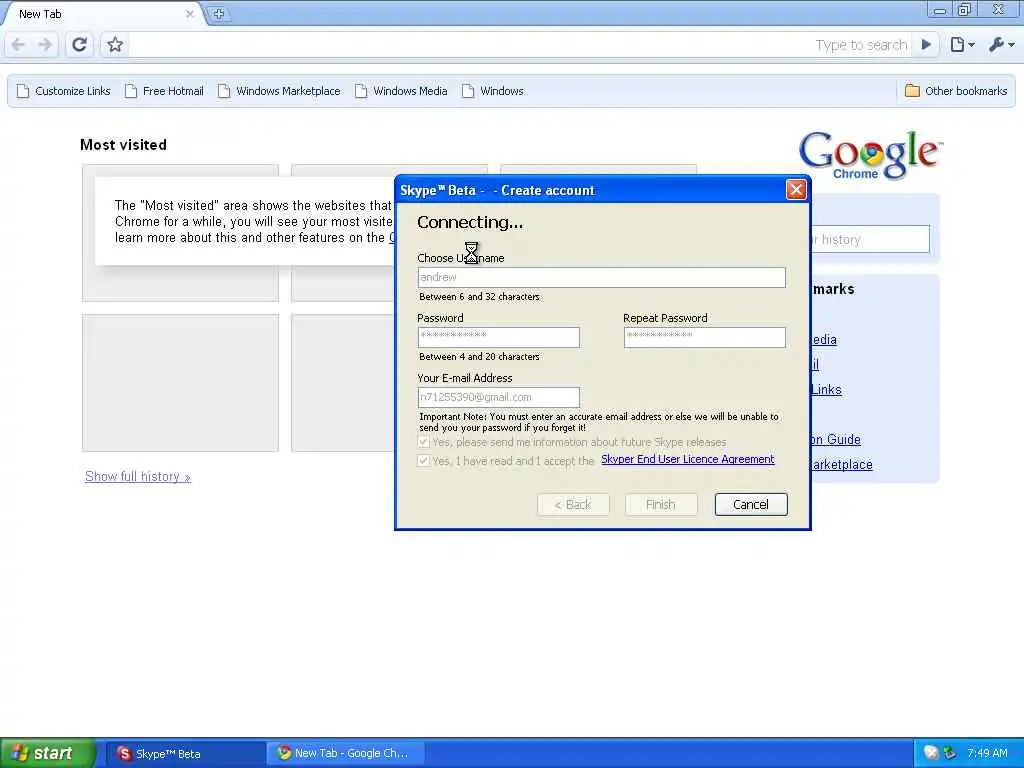Bookmark this page with the star icon
Viewport: 1024px width, 768px height.
[x=115, y=44]
